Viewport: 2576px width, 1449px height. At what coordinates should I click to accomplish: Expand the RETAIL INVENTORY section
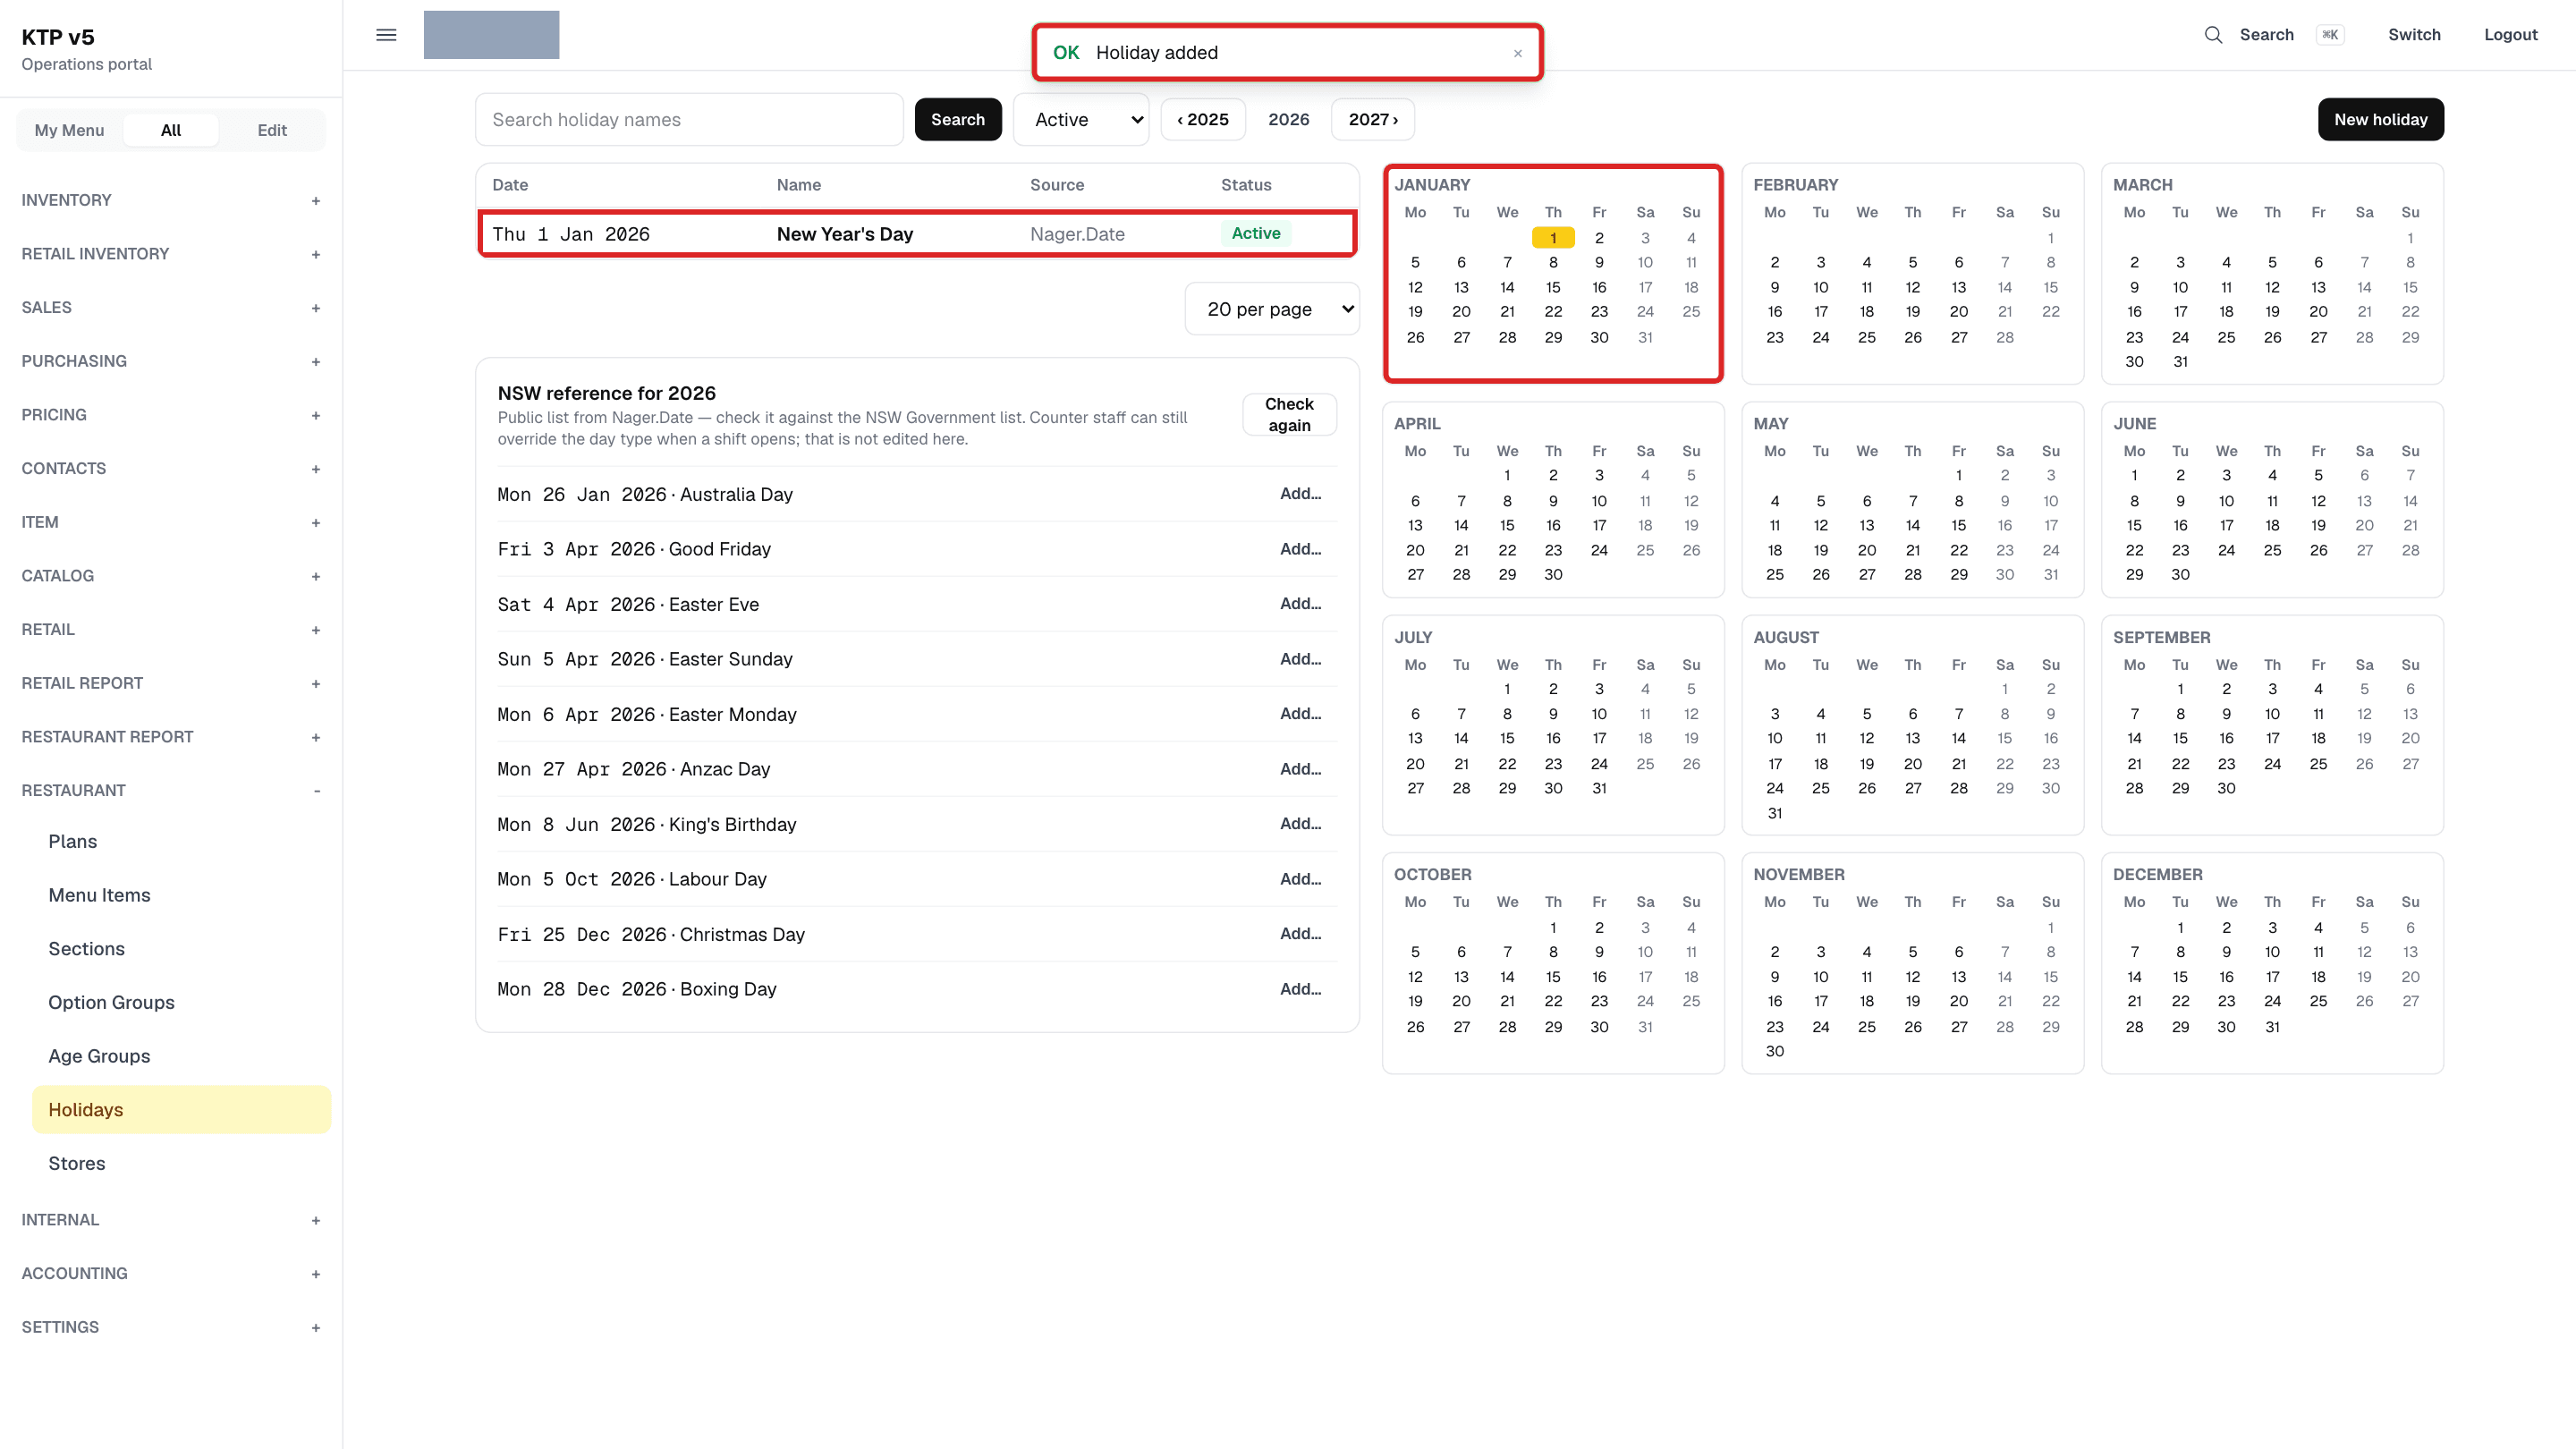171,254
